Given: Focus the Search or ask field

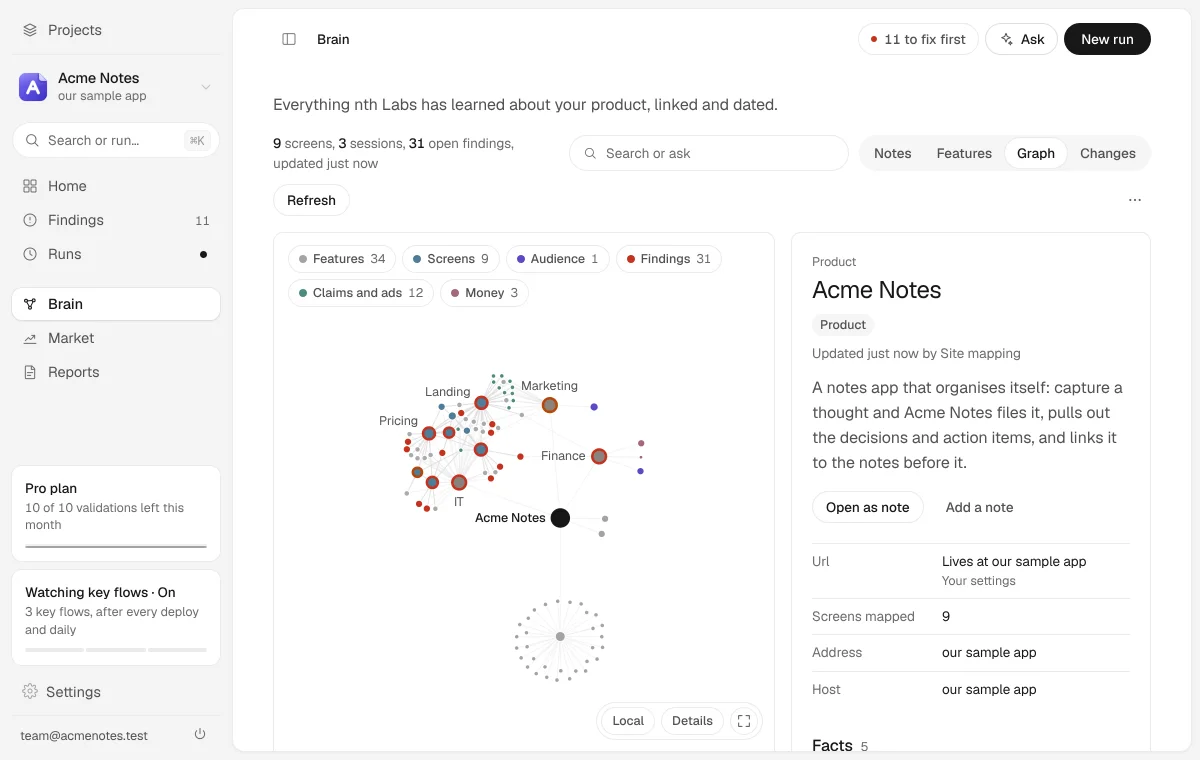Looking at the screenshot, I should coord(709,153).
